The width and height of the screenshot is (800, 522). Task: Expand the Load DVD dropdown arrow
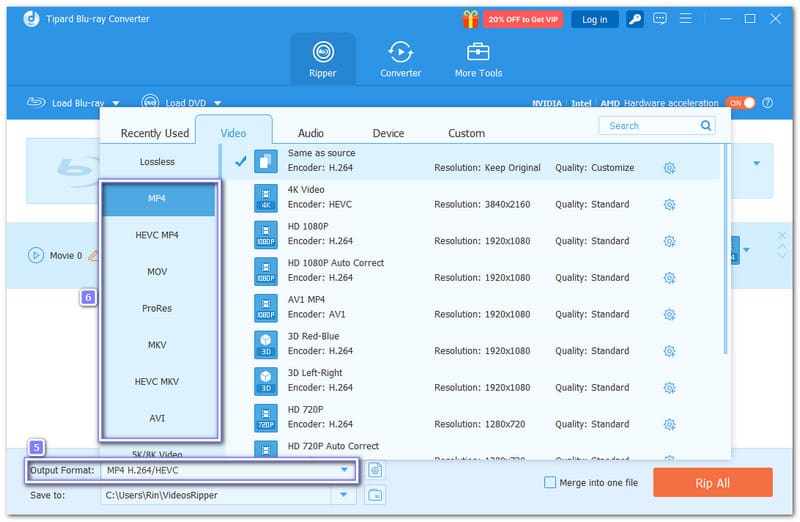click(218, 103)
